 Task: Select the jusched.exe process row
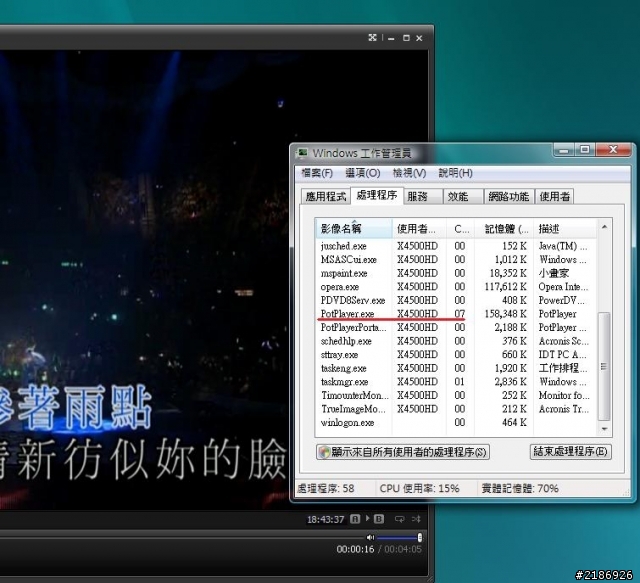point(456,246)
